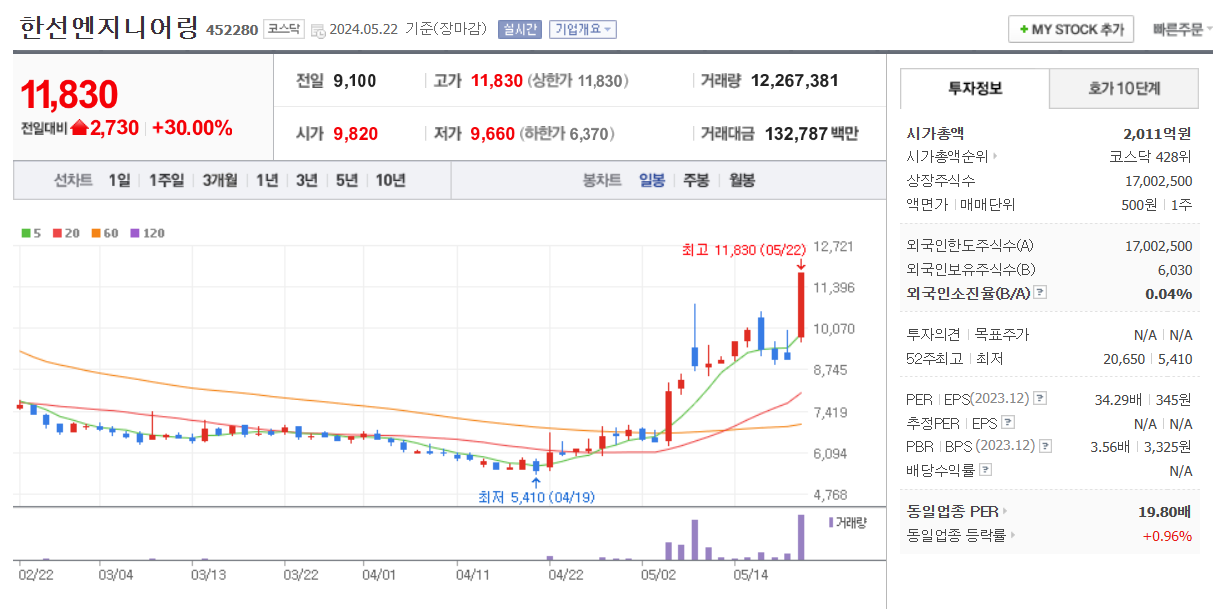Add the stock with MY STOCK 추가

pos(1071,30)
